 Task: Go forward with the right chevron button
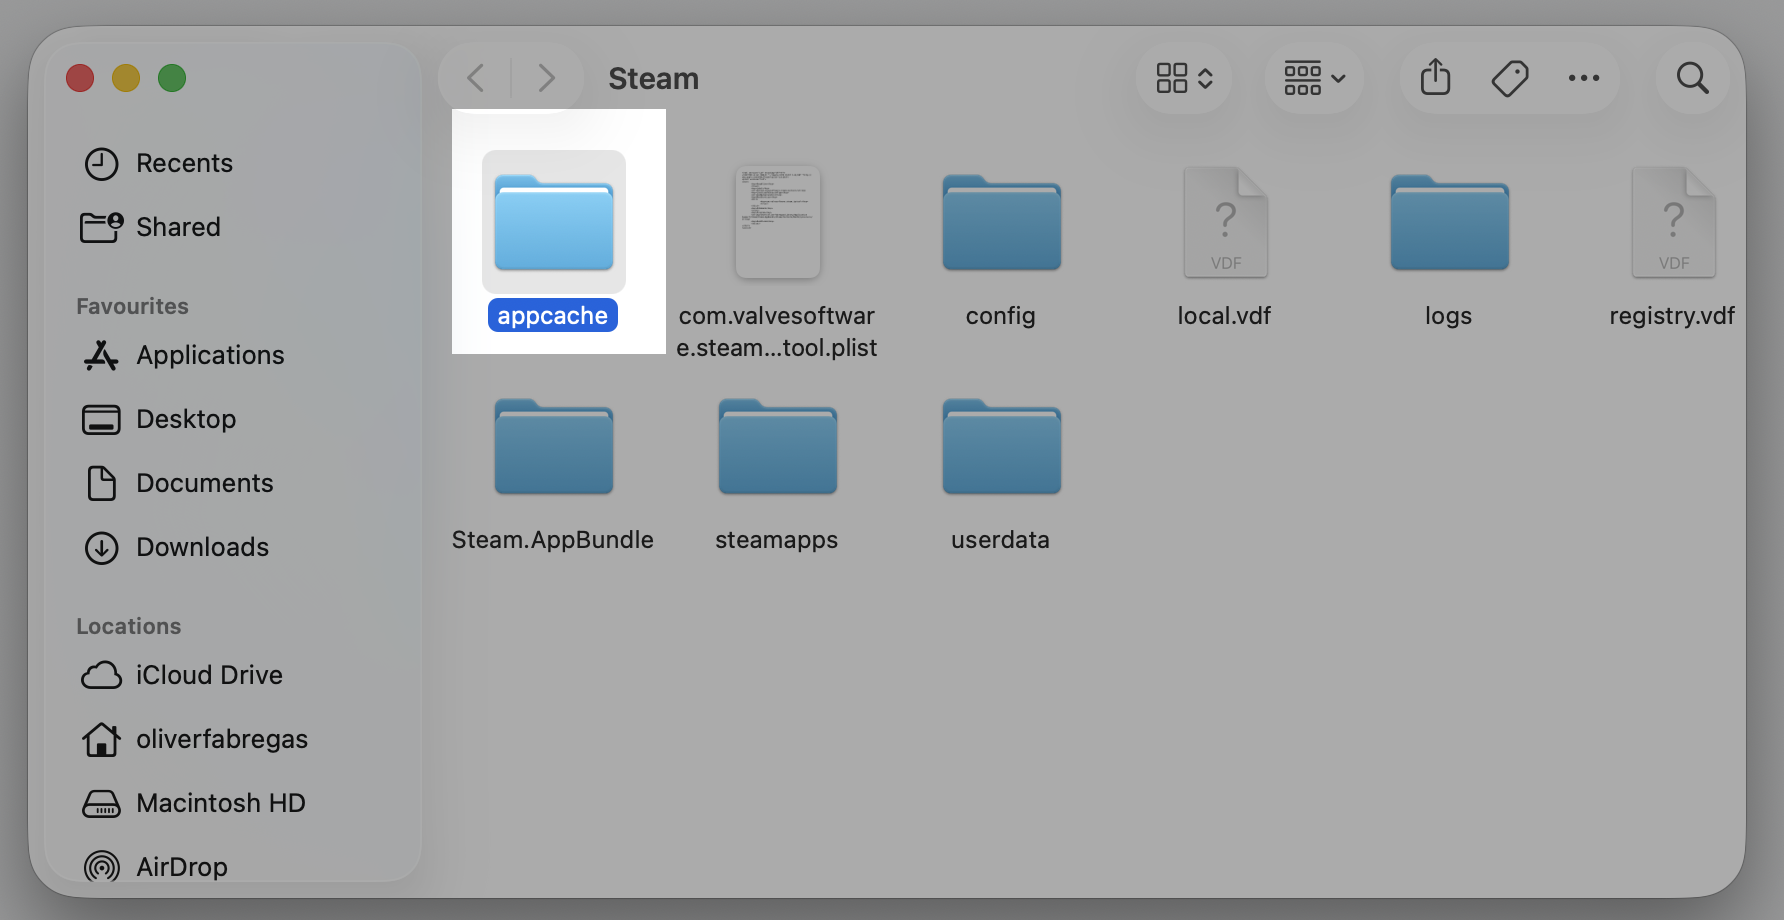pos(546,78)
